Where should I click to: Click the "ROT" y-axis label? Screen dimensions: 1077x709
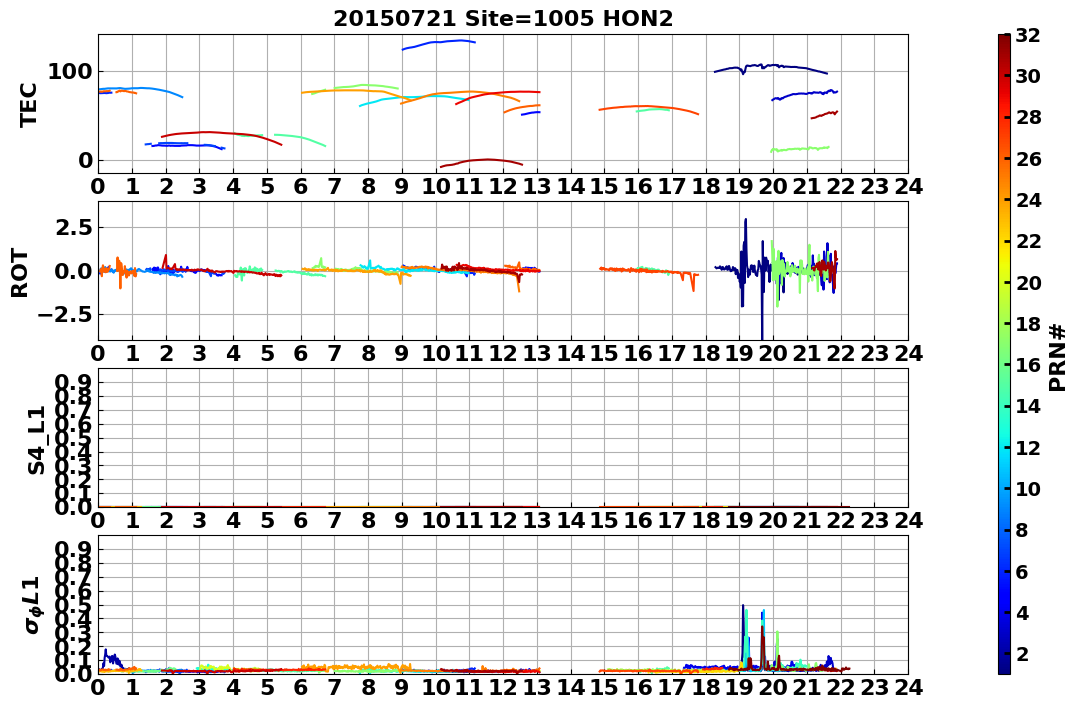coord(20,273)
